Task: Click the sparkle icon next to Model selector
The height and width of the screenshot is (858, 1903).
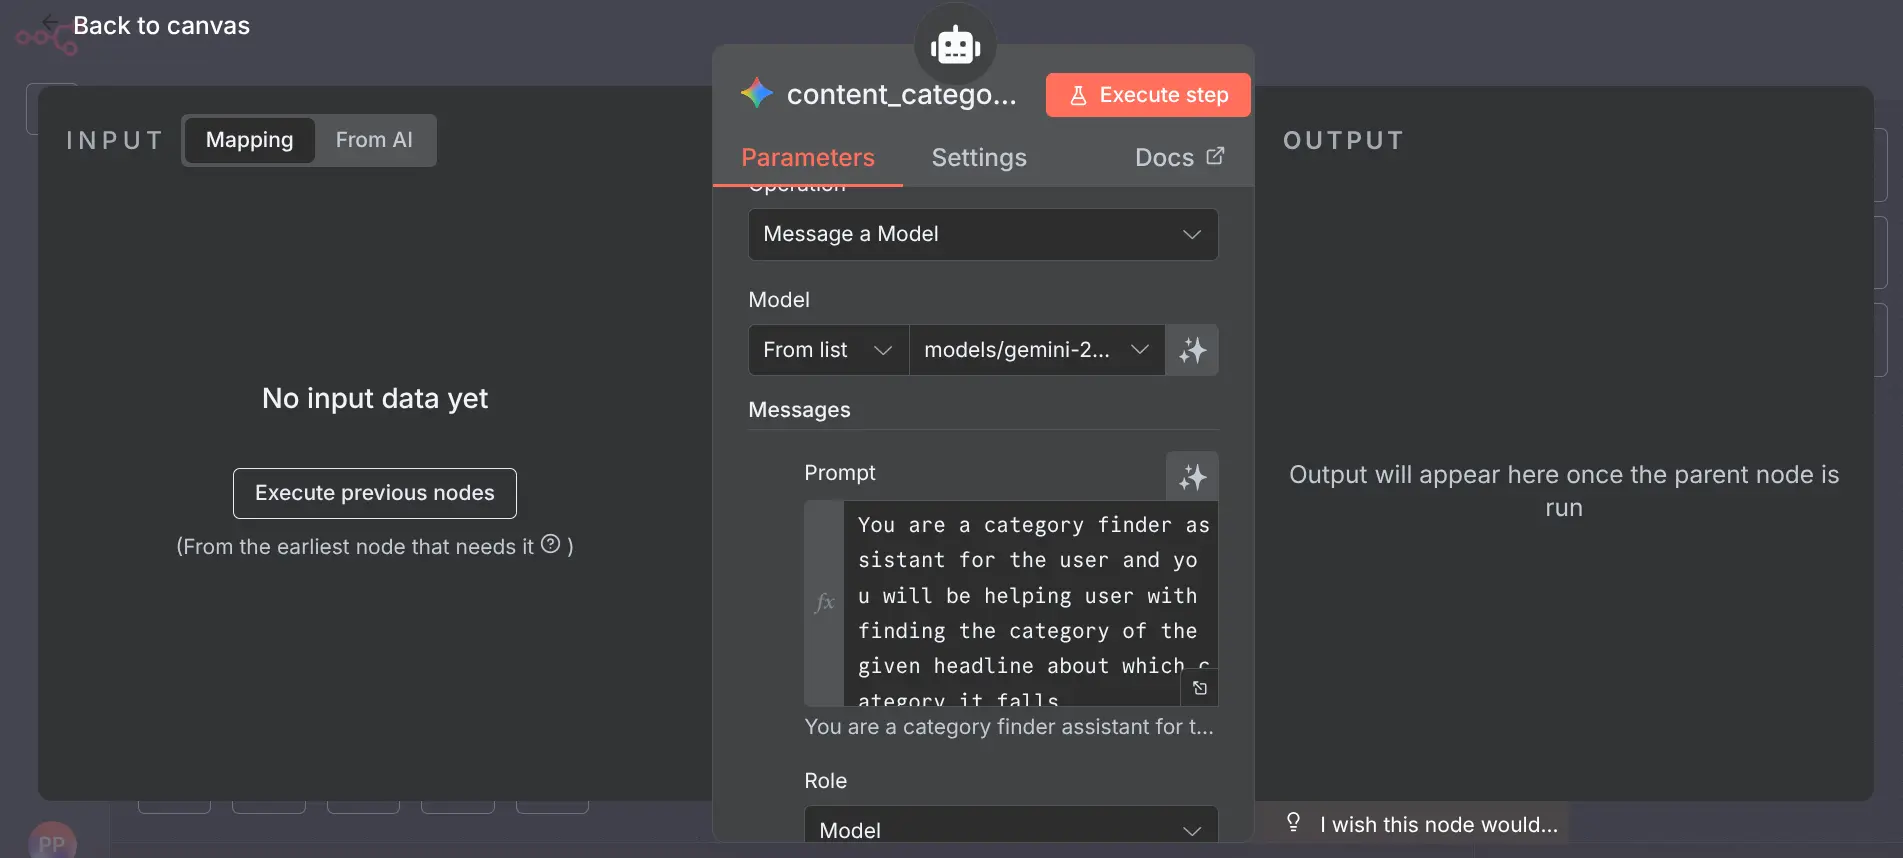Action: pyautogui.click(x=1192, y=350)
